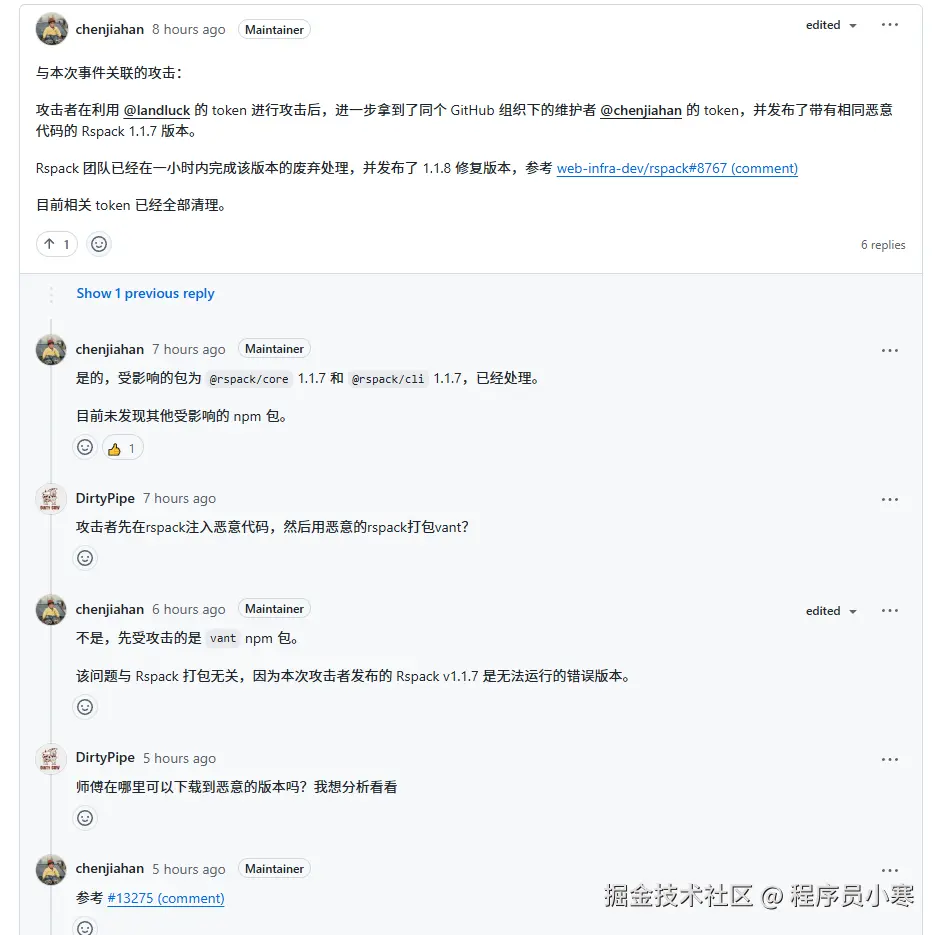The height and width of the screenshot is (935, 940).
Task: Open the three-dot menu on chenjiahan's 6 hours ago reply
Action: point(890,611)
